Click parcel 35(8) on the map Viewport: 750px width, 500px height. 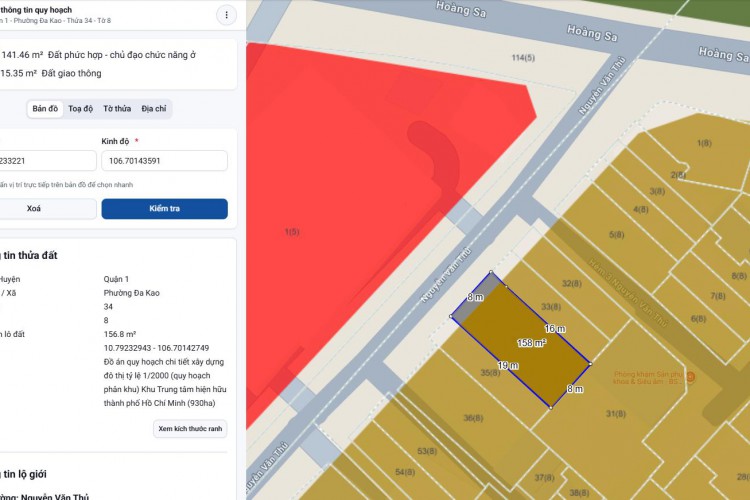point(489,373)
